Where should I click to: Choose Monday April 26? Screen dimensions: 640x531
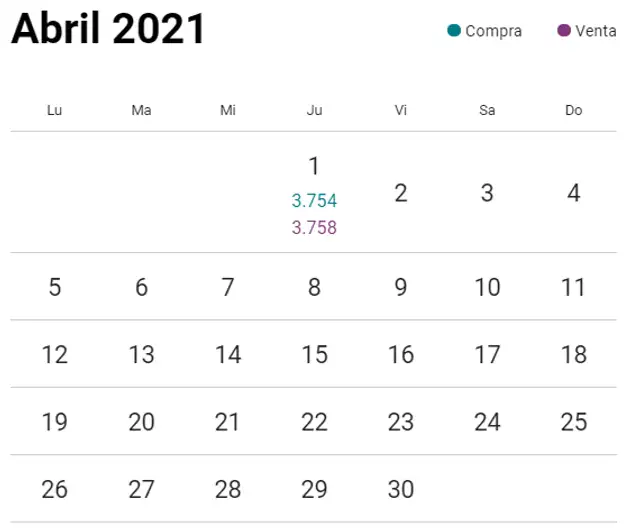tap(55, 489)
